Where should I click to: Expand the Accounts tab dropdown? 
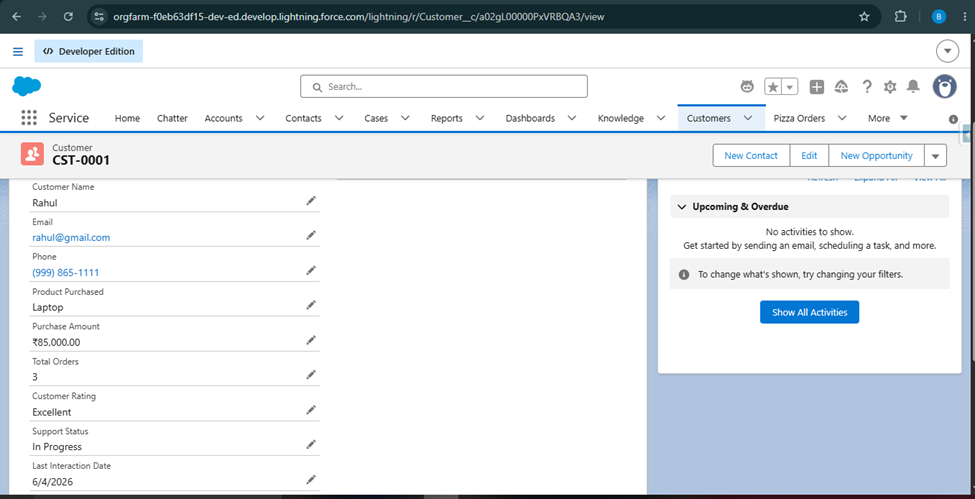pyautogui.click(x=260, y=118)
